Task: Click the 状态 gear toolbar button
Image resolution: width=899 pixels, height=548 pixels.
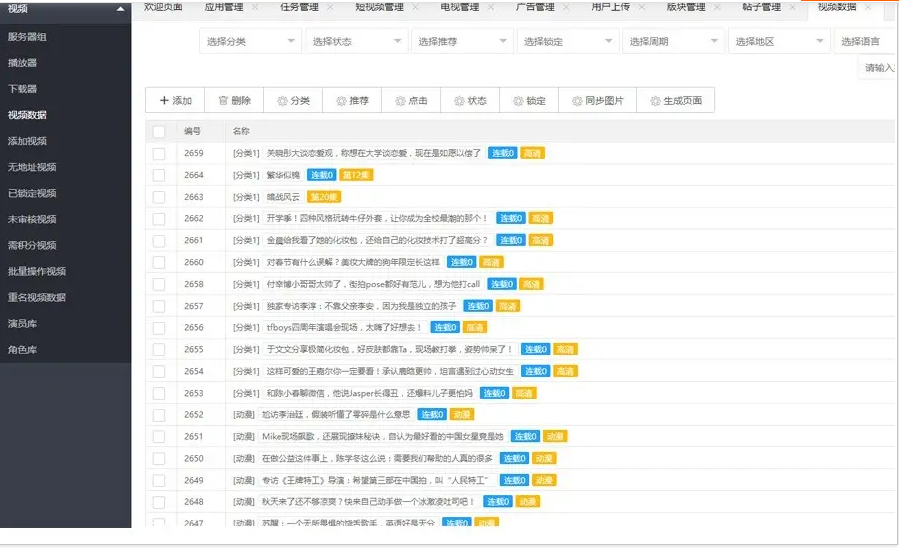Action: tap(470, 100)
